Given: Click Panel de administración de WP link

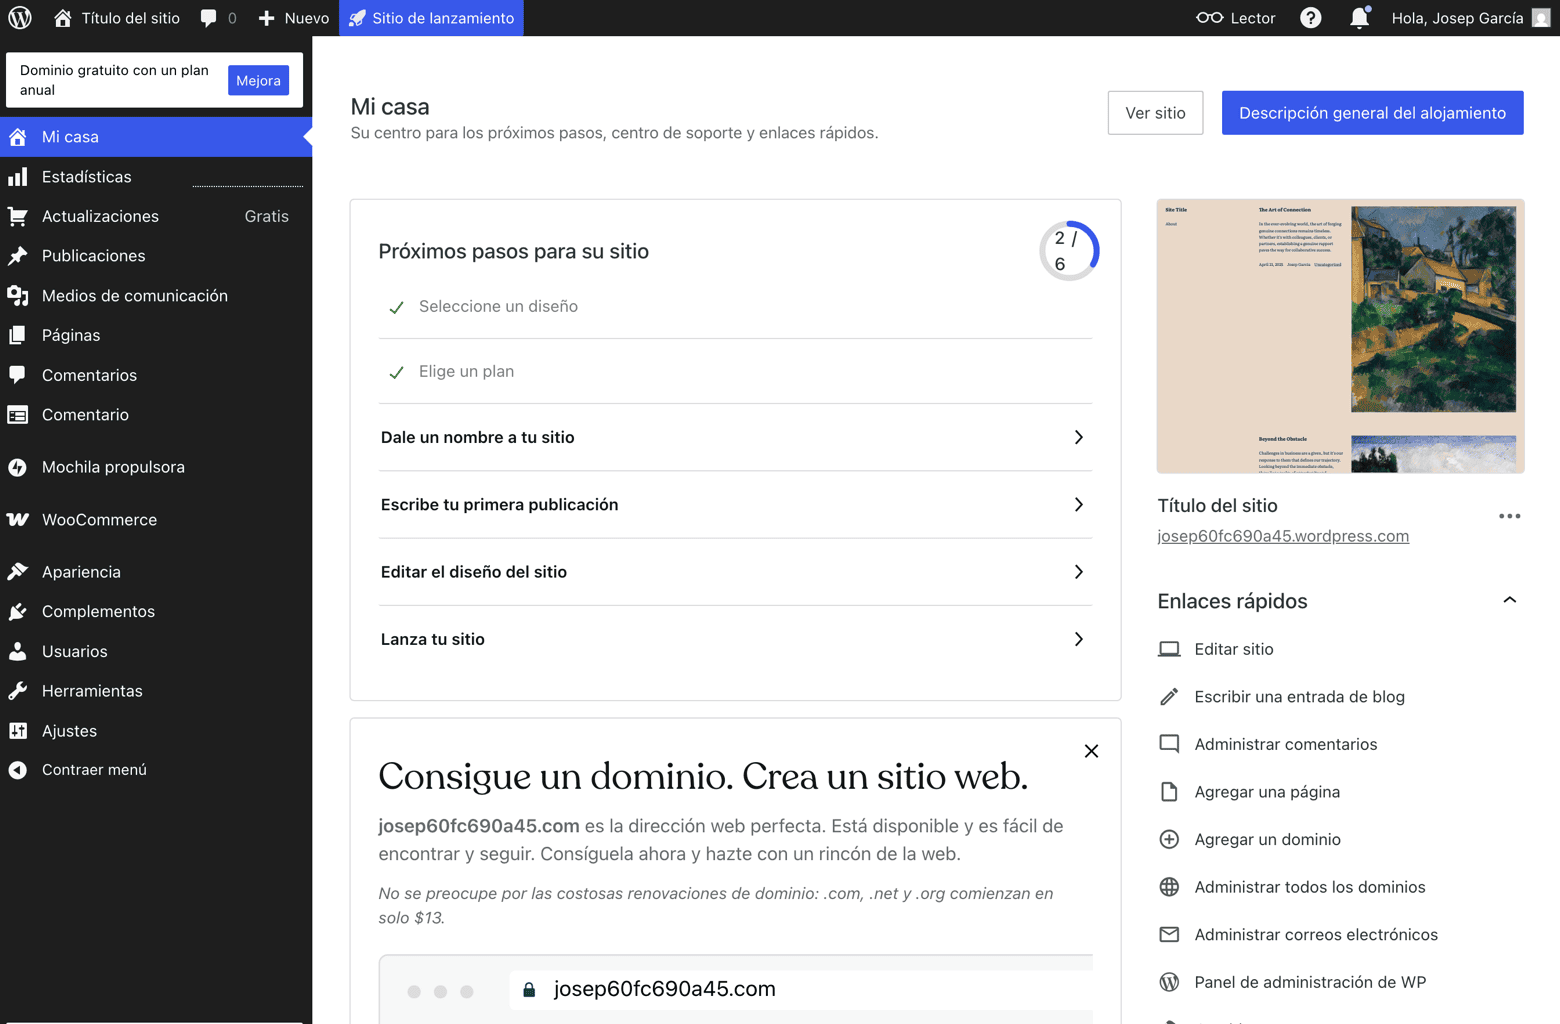Looking at the screenshot, I should click(1310, 982).
